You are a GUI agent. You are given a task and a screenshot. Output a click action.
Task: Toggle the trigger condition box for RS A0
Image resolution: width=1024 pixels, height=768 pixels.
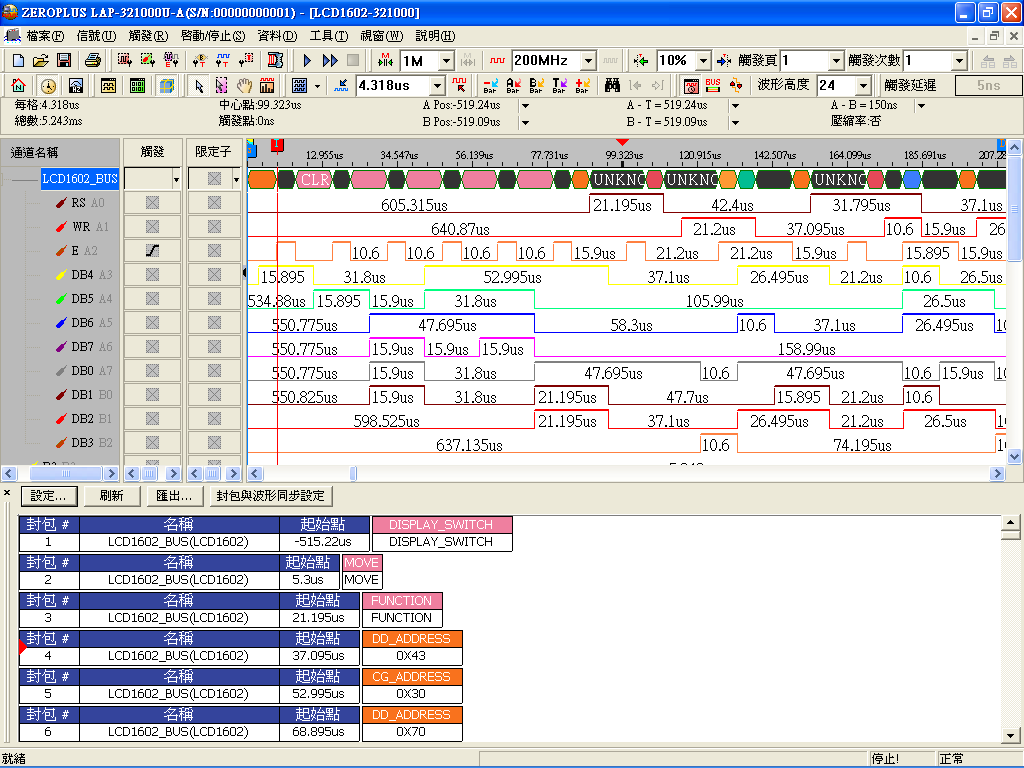[x=152, y=203]
